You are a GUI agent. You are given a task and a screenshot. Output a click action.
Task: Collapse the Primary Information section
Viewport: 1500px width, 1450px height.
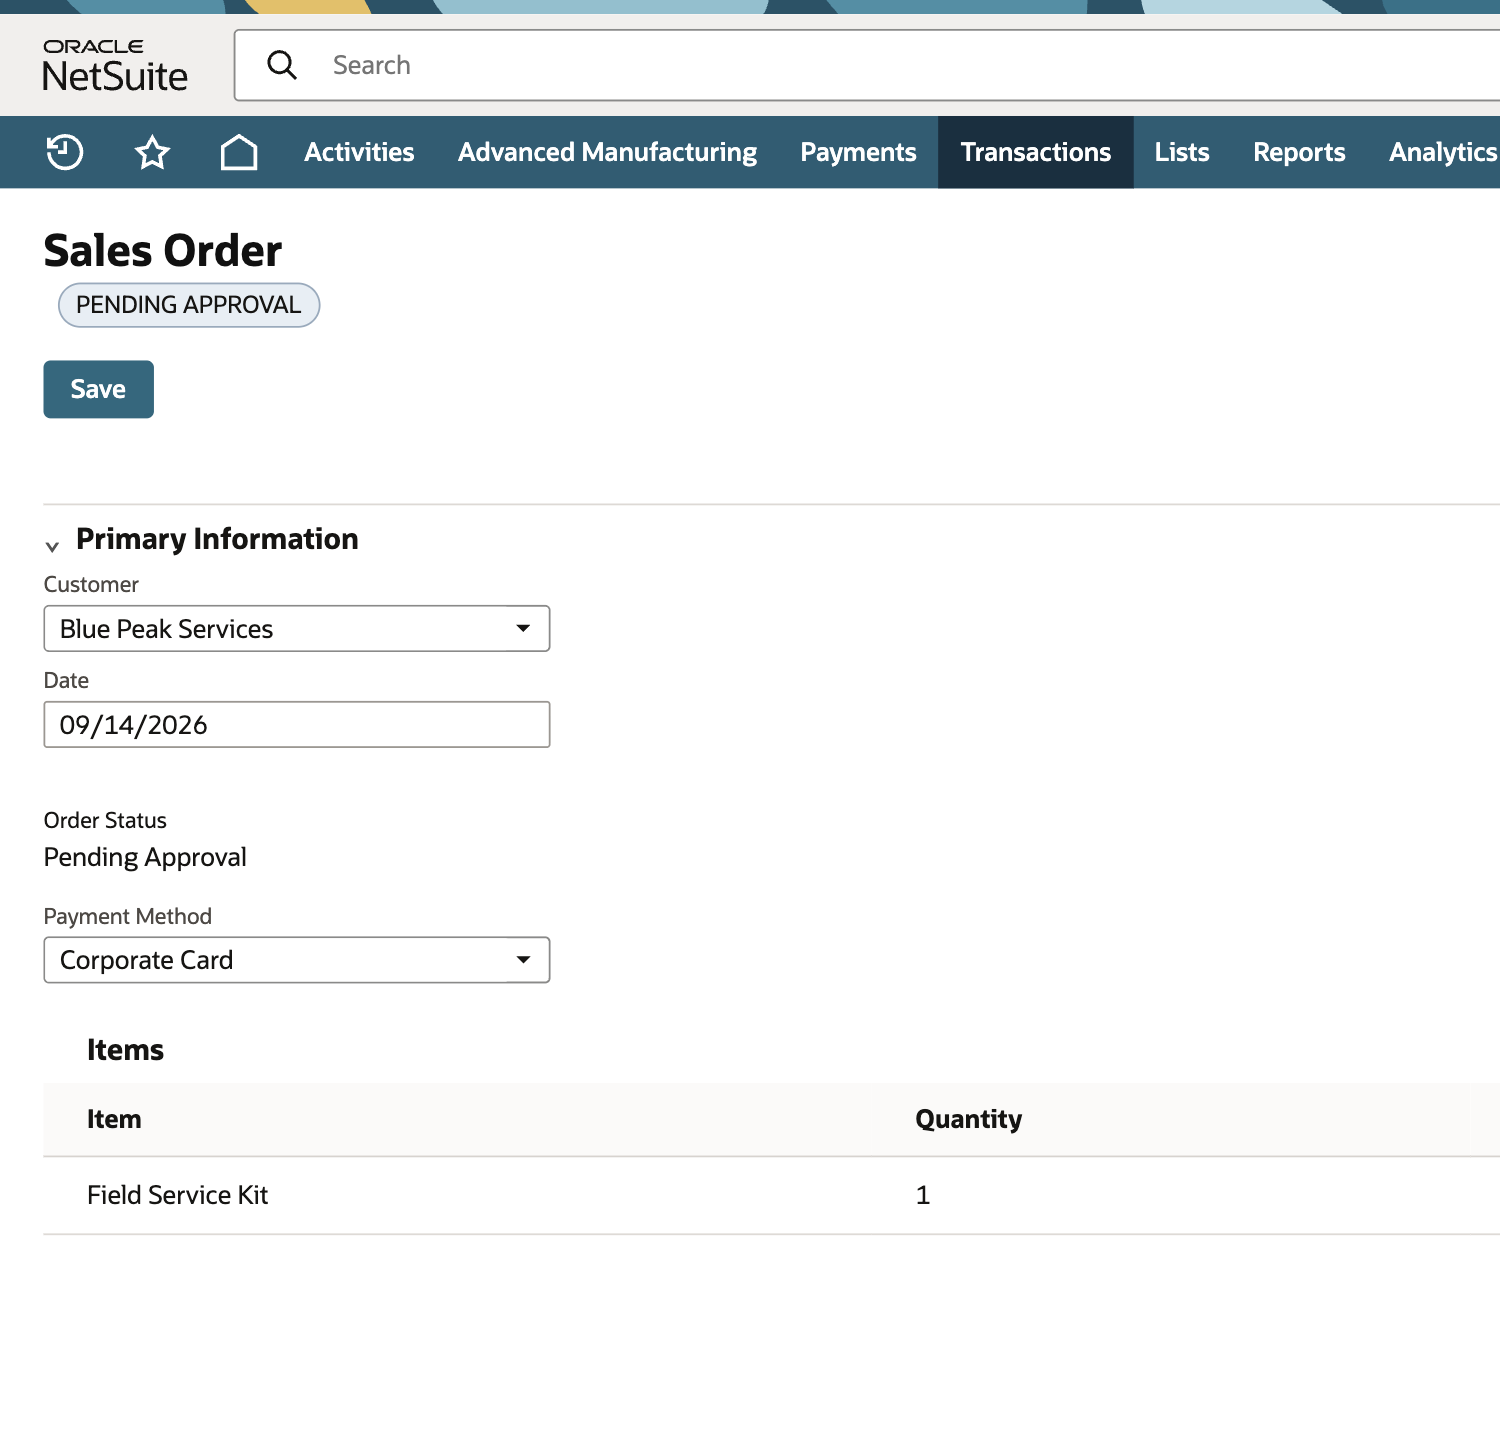pos(52,546)
